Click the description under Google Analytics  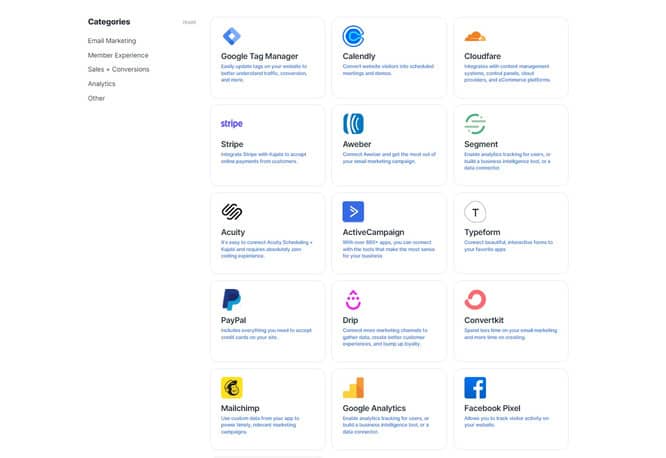(386, 425)
